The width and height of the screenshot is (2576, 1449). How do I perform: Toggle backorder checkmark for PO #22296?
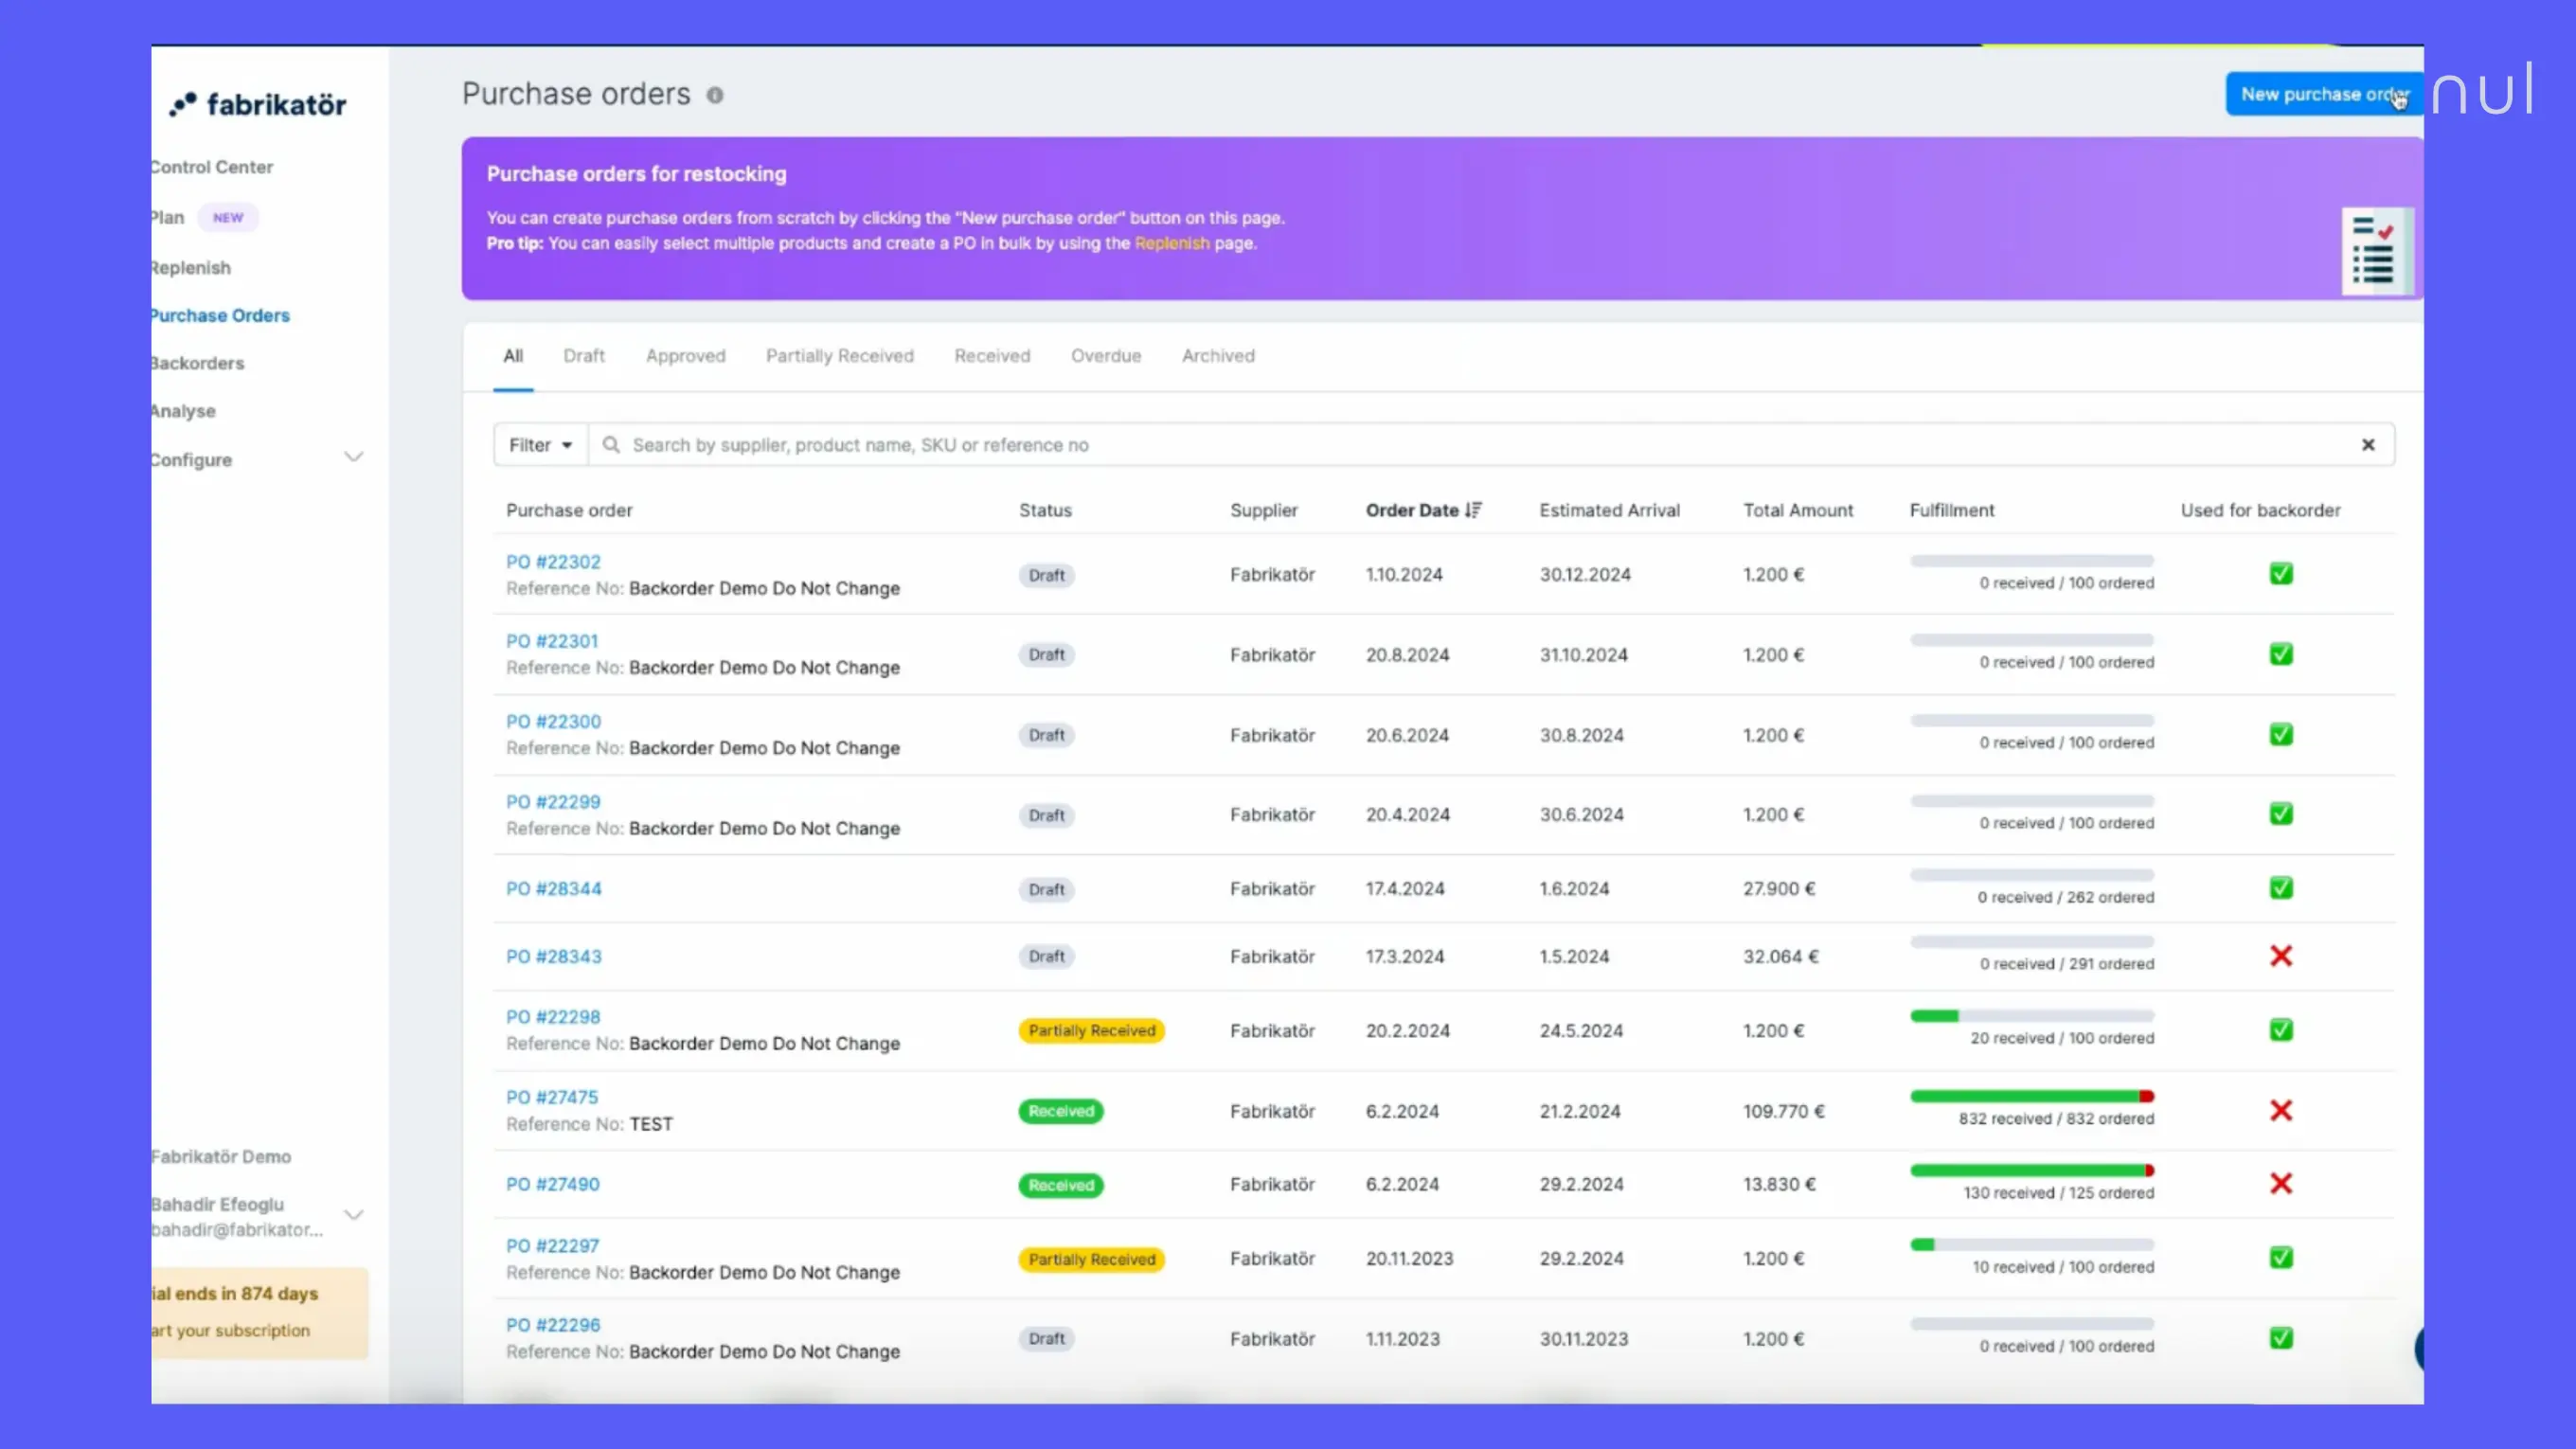(x=2281, y=1338)
